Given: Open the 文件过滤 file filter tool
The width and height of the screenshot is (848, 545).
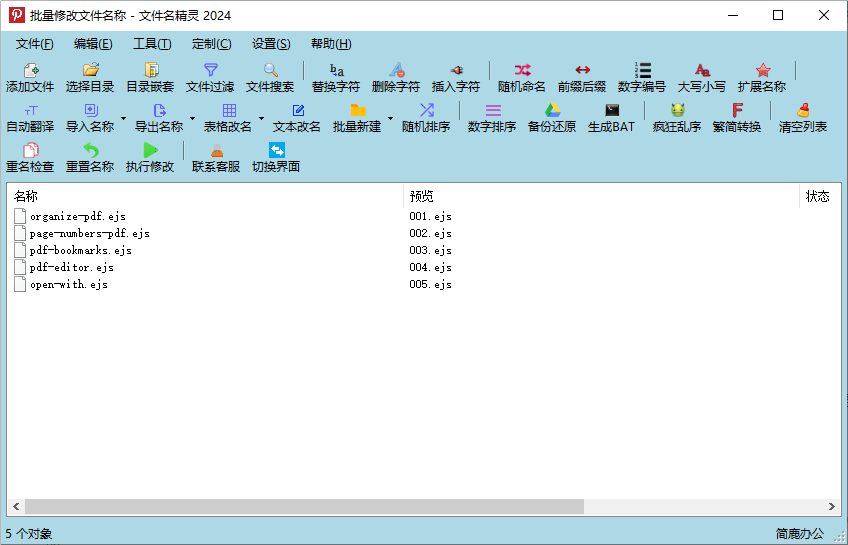Looking at the screenshot, I should pos(210,77).
